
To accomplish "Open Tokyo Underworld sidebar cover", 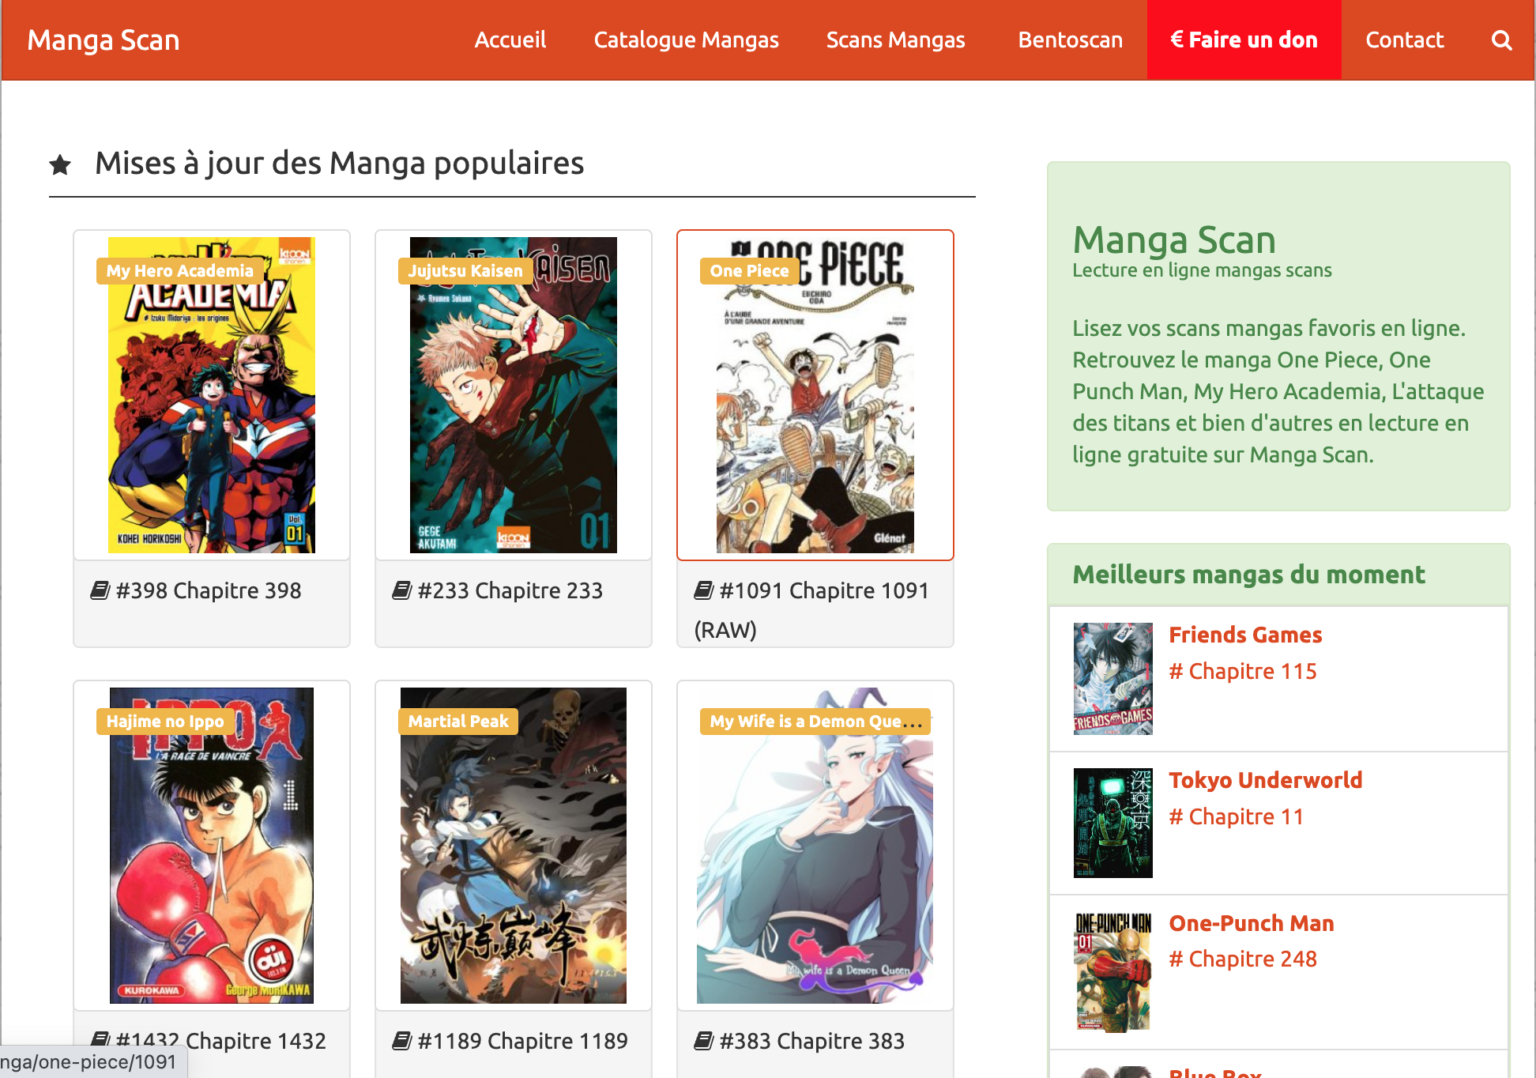I will (1113, 823).
